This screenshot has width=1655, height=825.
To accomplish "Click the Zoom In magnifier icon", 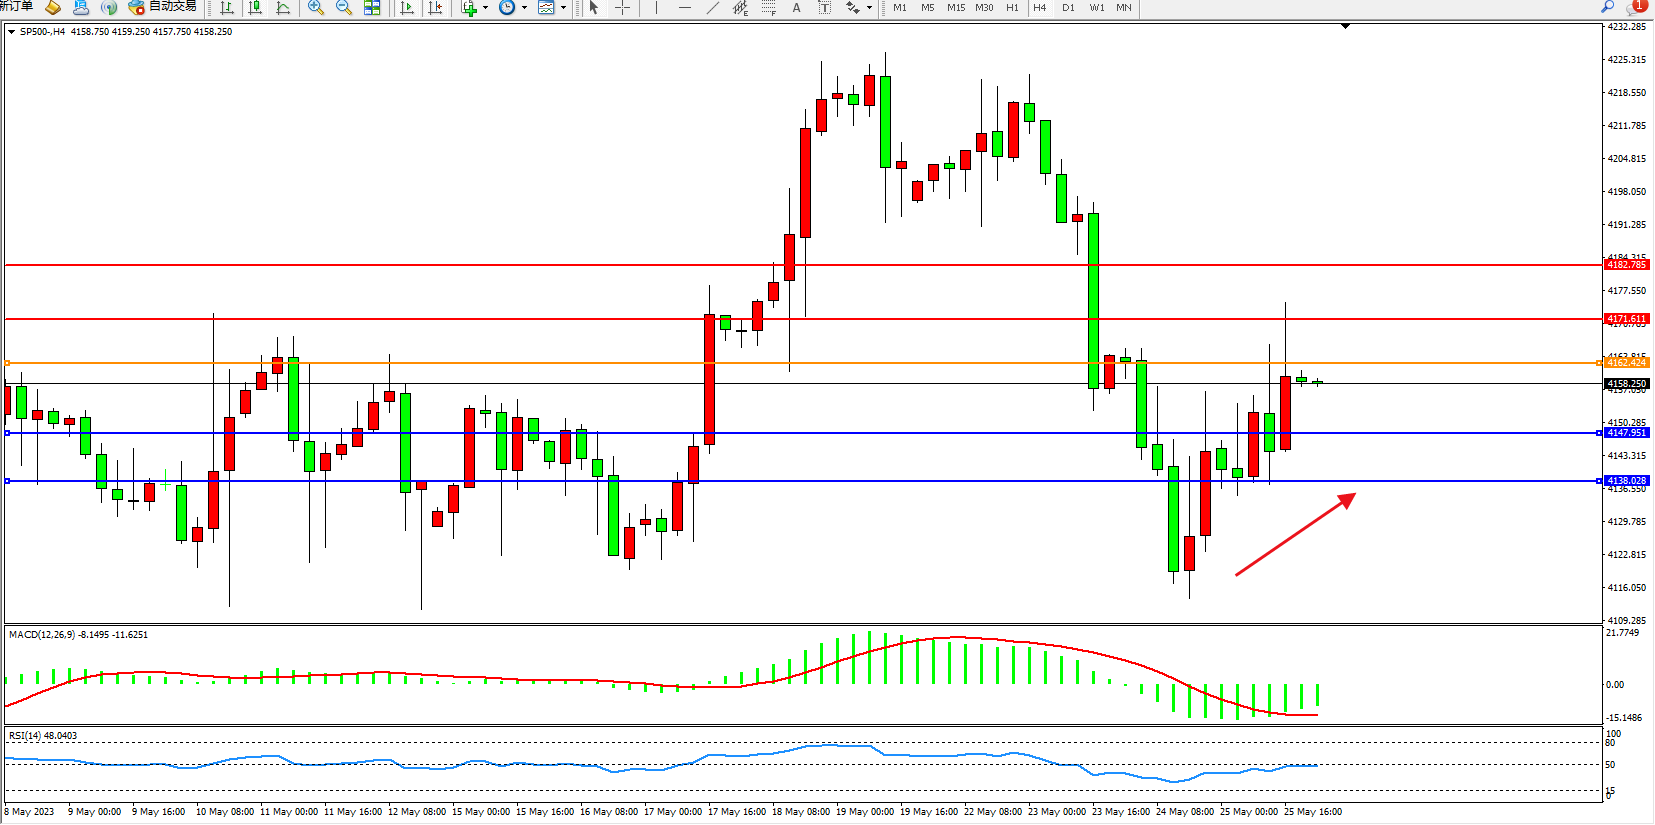I will click(x=316, y=8).
